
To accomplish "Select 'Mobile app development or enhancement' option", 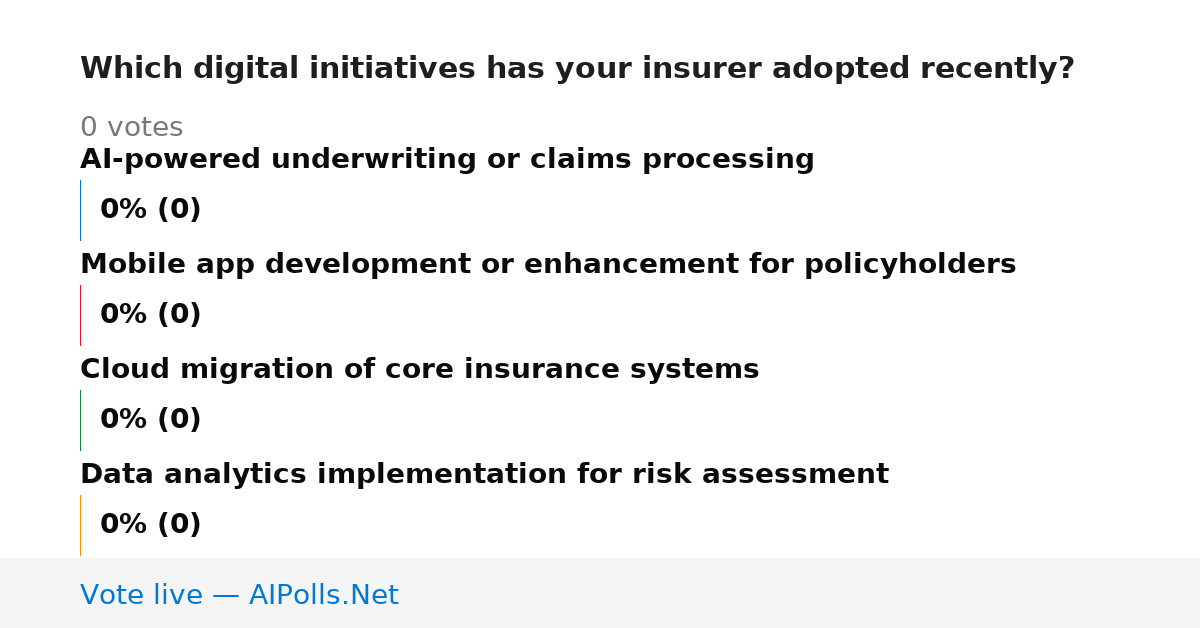I will (x=548, y=265).
